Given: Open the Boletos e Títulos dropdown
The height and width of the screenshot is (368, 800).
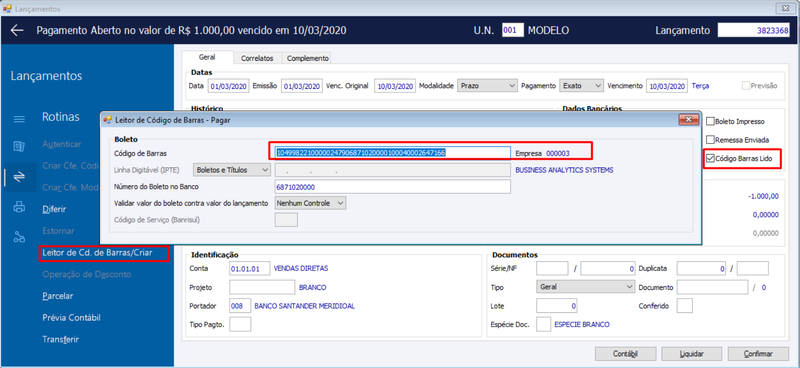Looking at the screenshot, I should point(232,170).
